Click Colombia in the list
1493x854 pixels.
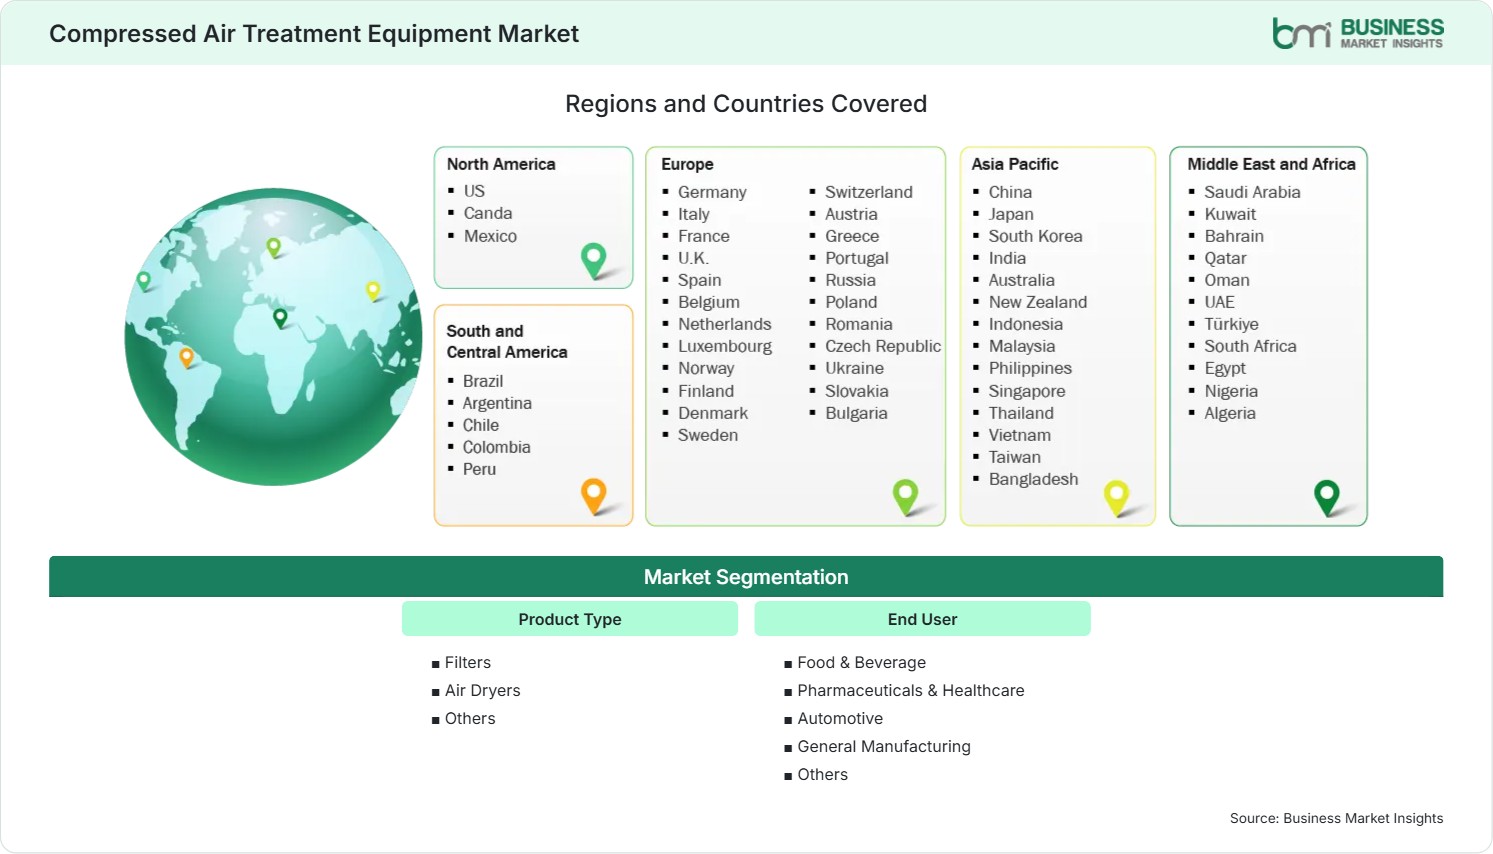497,447
